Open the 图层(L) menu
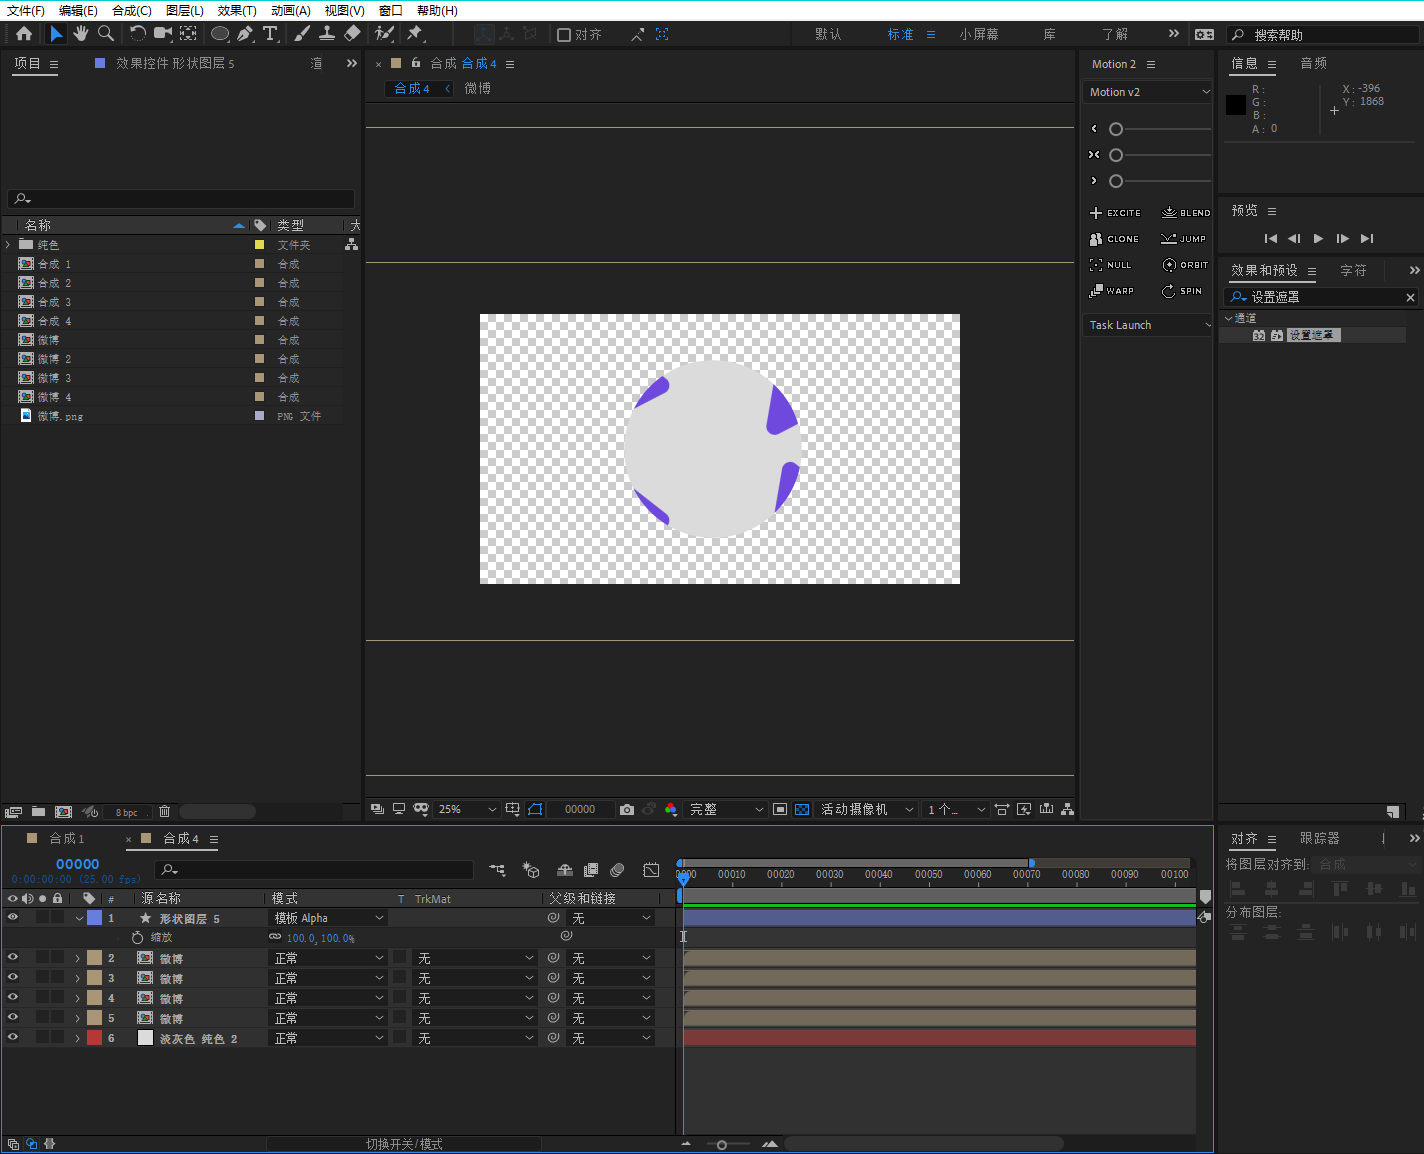Screen dimensions: 1424x1154 click(x=185, y=10)
